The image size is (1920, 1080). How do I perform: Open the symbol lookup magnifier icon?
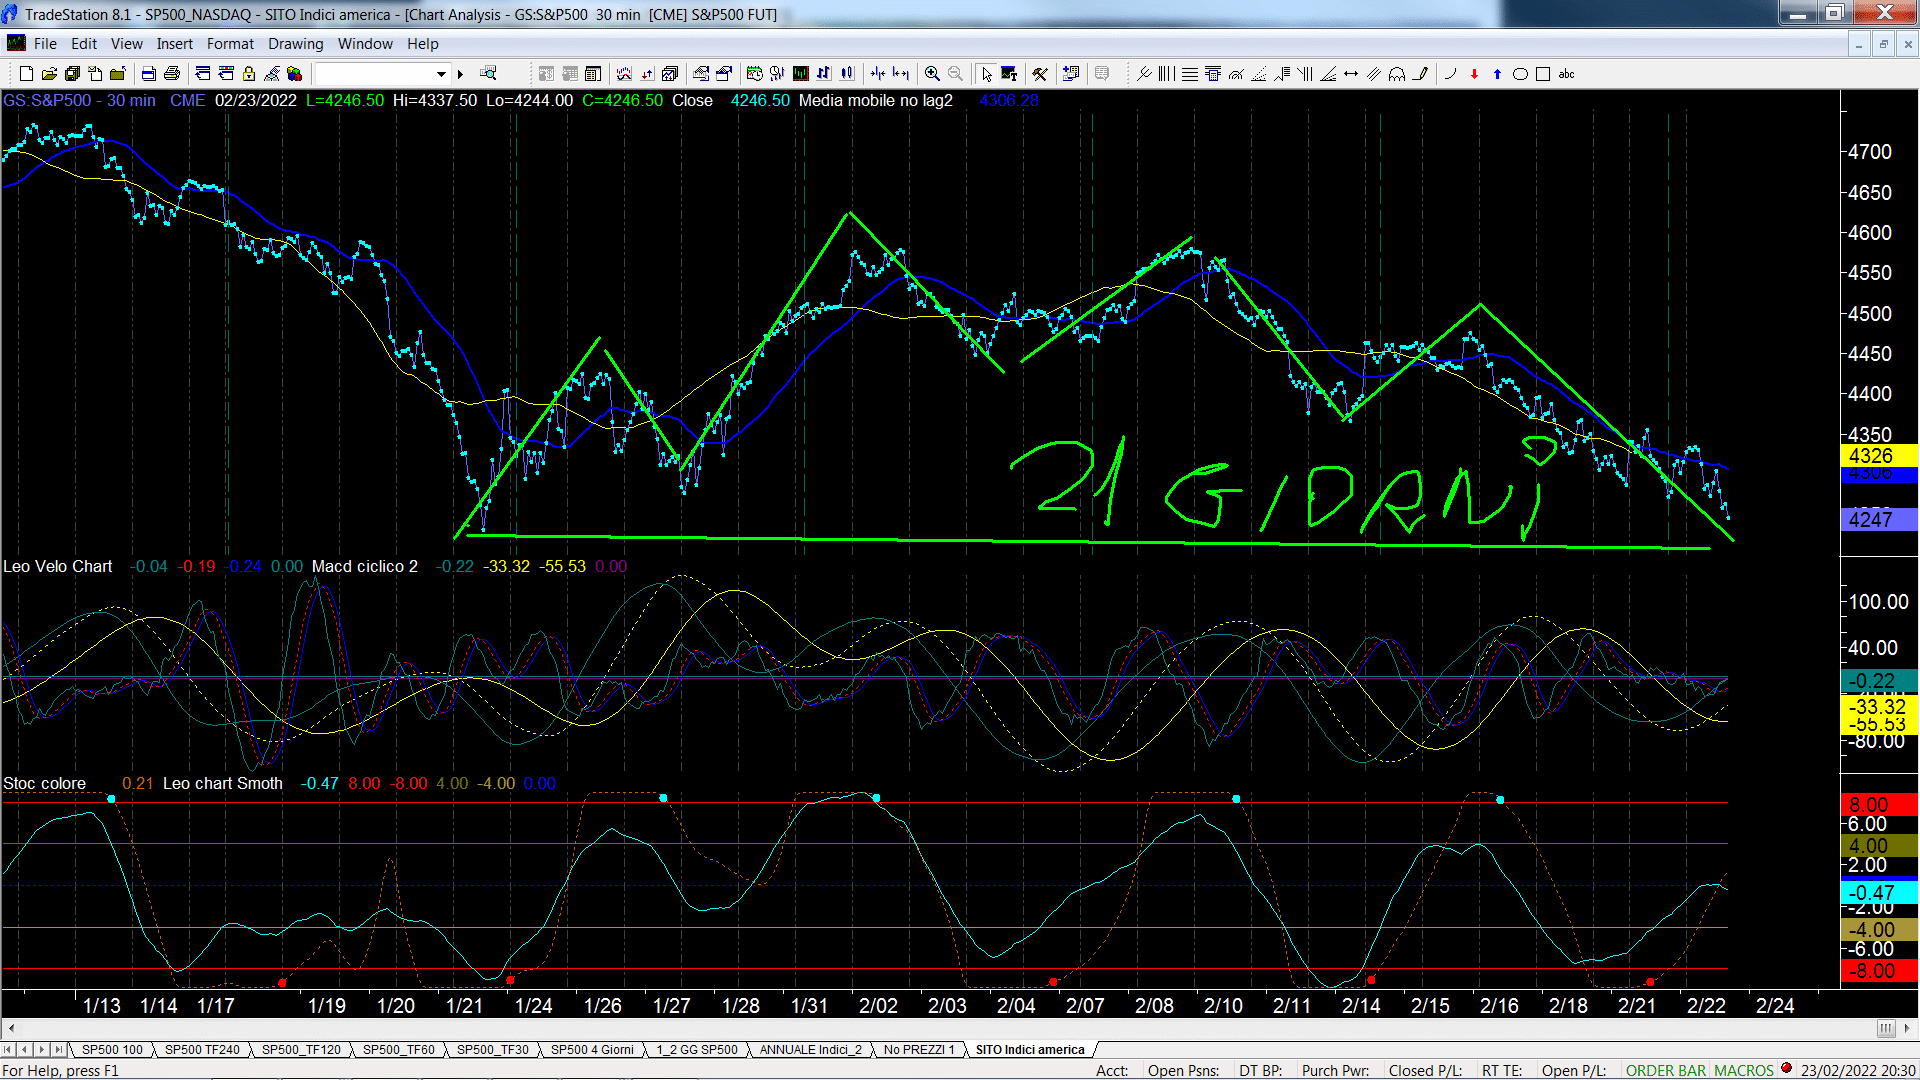(x=488, y=73)
